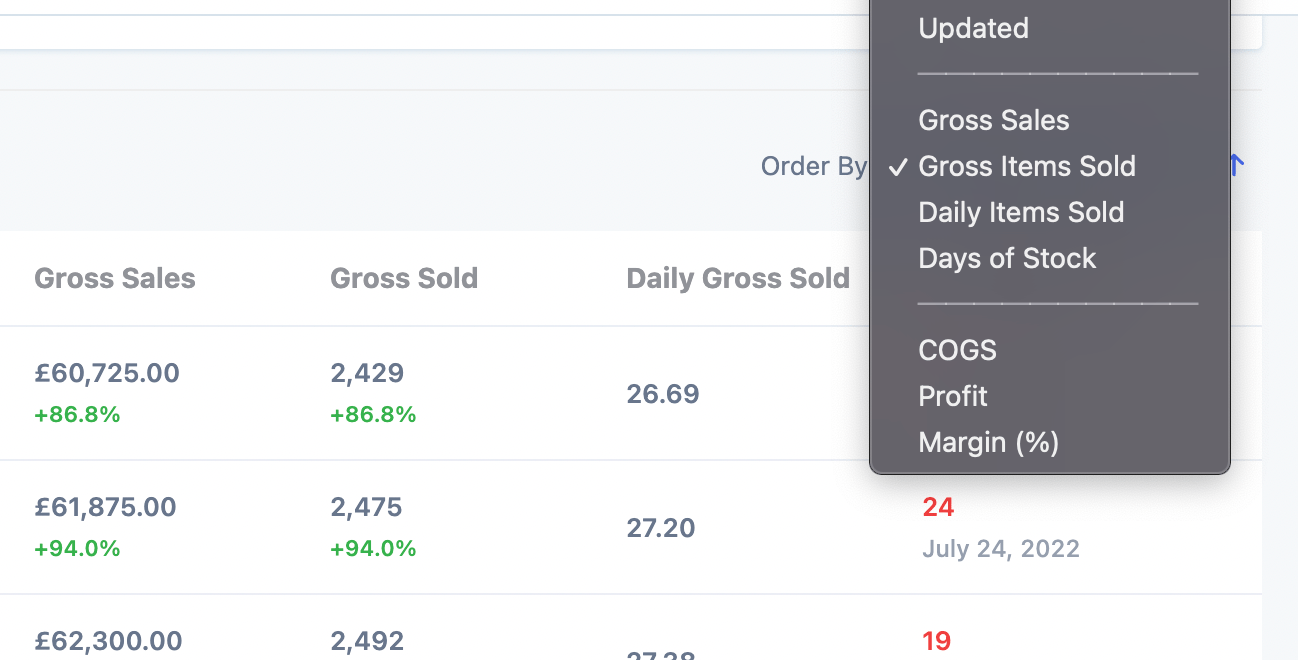Image resolution: width=1298 pixels, height=660 pixels.
Task: Select 'Updated' from the Order By menu
Action: click(x=973, y=29)
